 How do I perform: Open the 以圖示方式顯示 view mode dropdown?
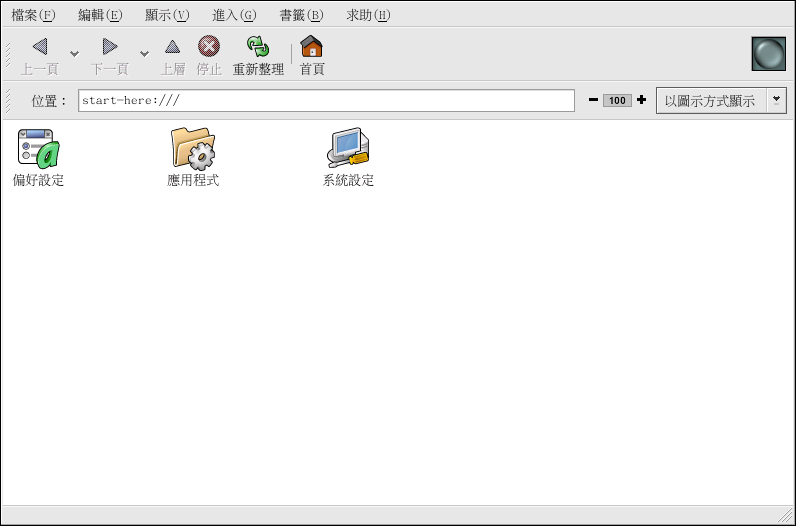[720, 101]
